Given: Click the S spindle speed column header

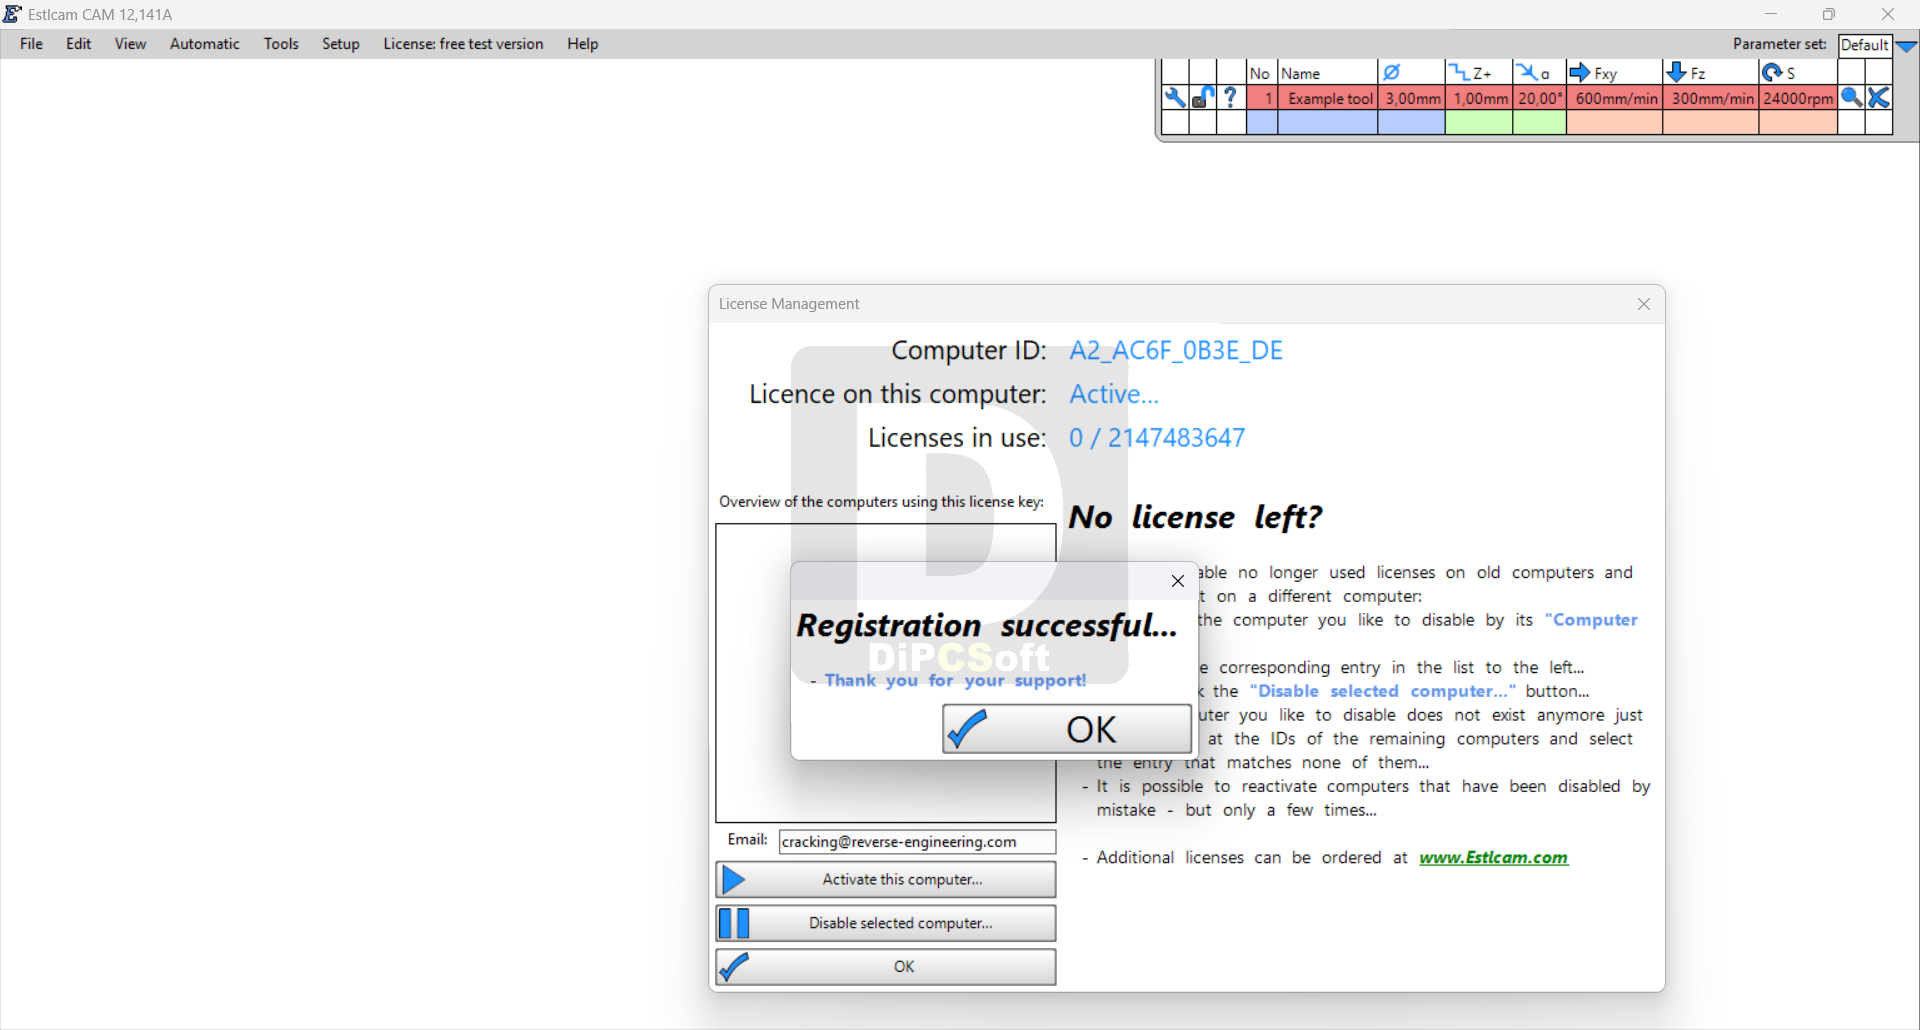Looking at the screenshot, I should click(1798, 73).
